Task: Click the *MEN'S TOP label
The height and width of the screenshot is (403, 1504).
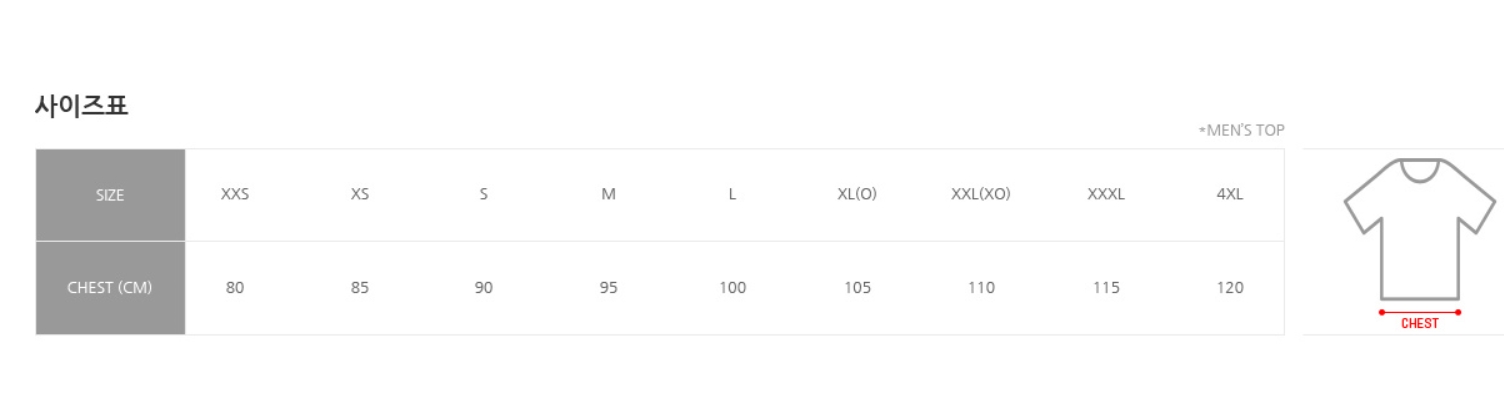Action: (1241, 130)
